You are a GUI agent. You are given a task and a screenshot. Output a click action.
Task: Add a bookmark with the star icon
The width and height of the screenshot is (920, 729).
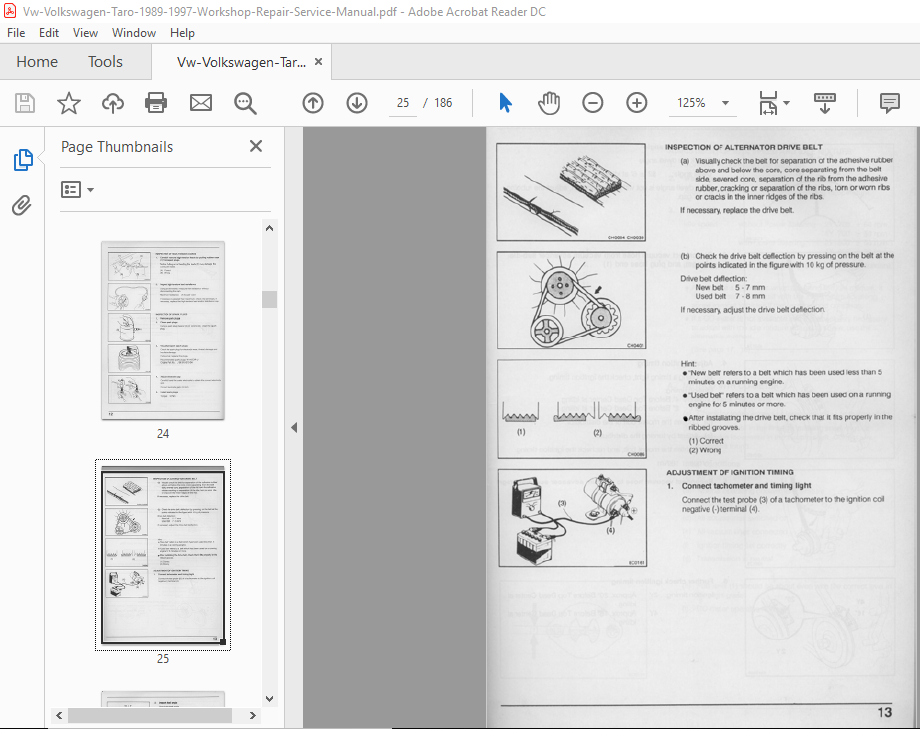click(x=69, y=103)
